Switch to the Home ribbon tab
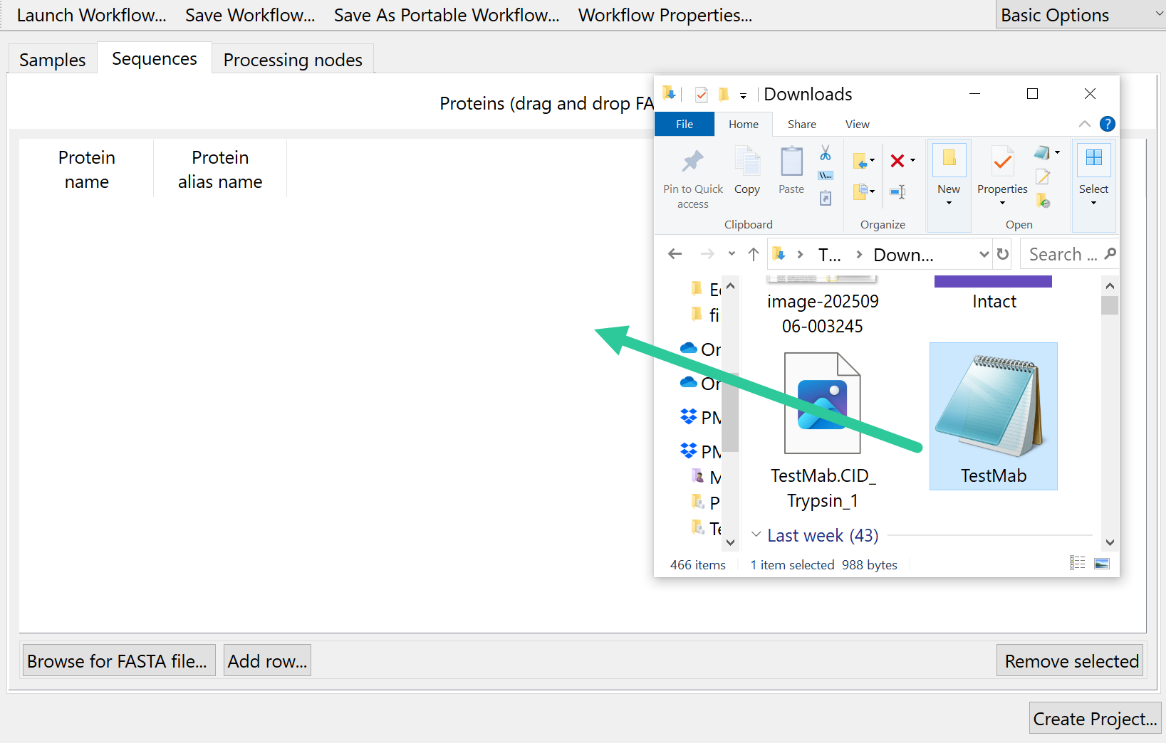The image size is (1166, 743). pos(744,124)
